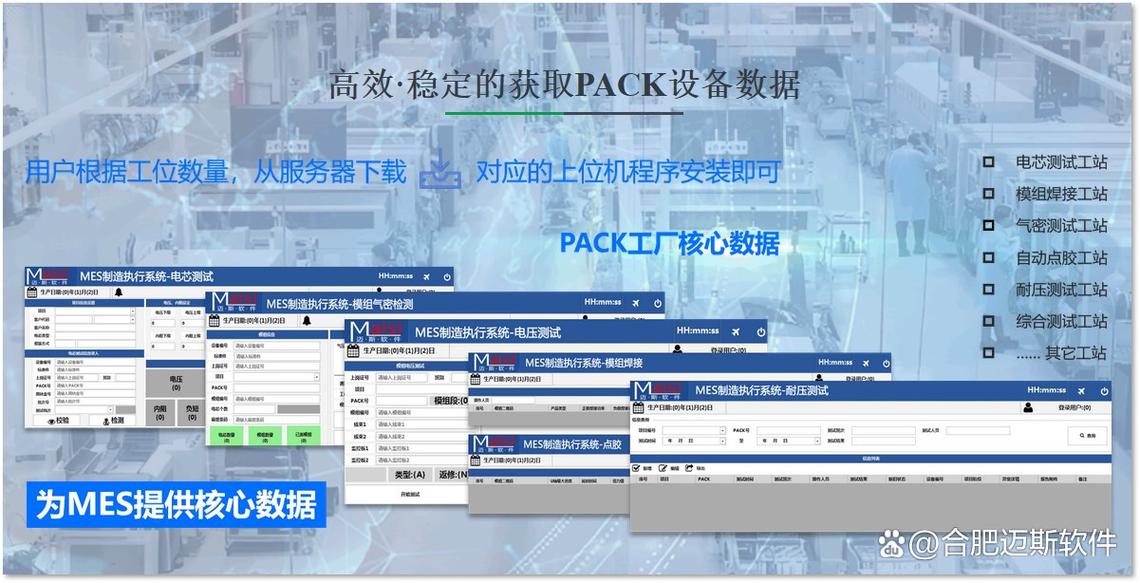Click the 新增 checkmark icon in 耐压测试 window
Screen dimensions: 1140x583
[x=636, y=468]
